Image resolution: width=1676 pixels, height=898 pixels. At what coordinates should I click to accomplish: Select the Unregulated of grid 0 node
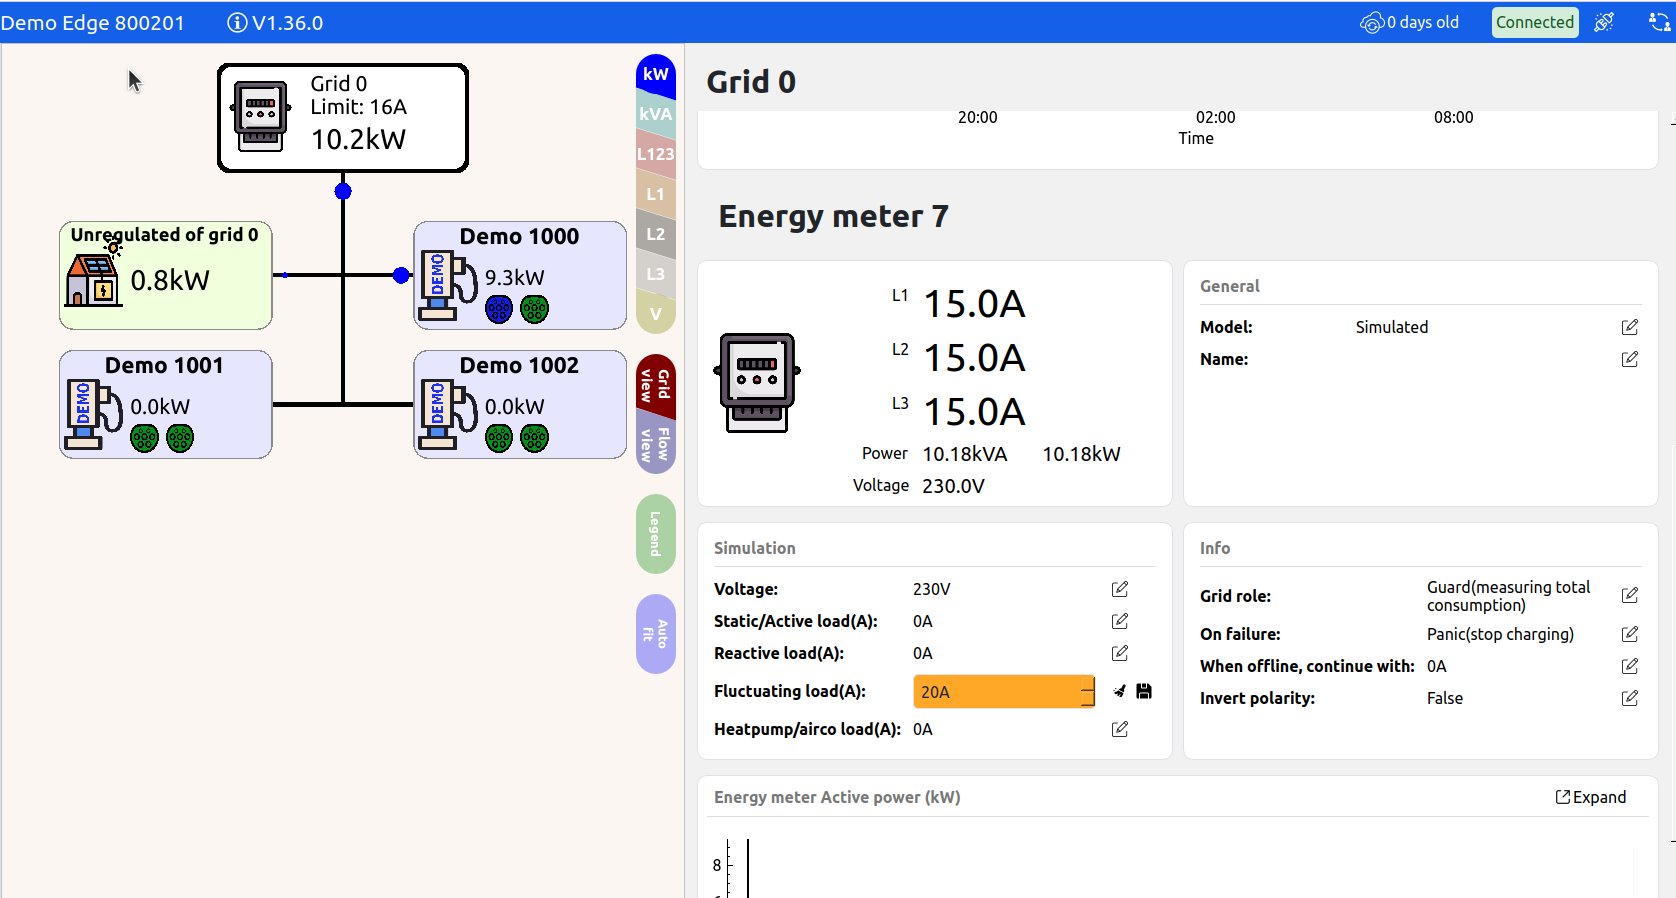[166, 275]
